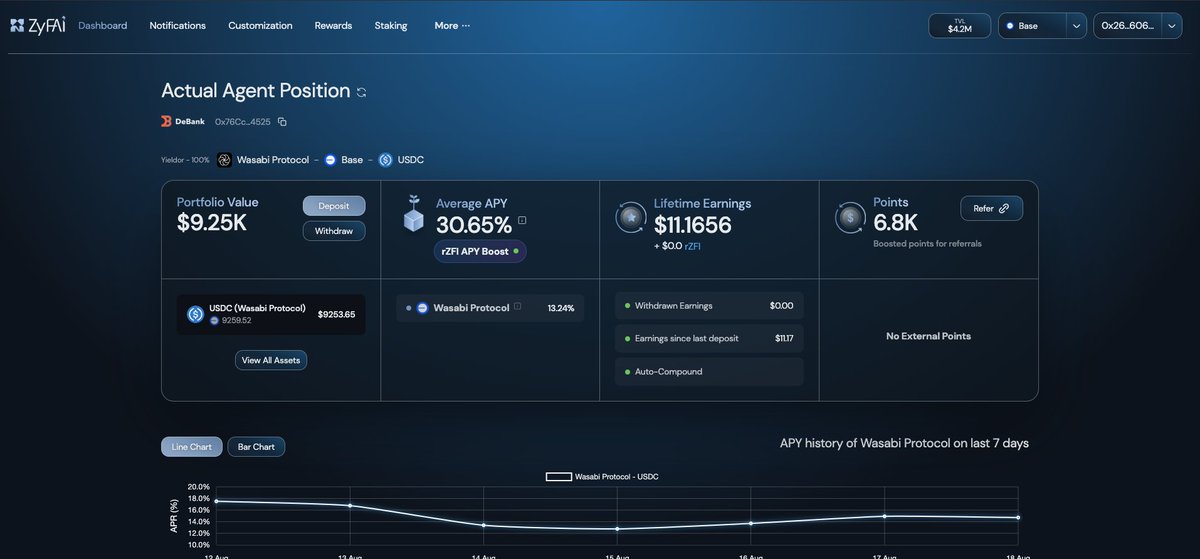The width and height of the screenshot is (1200, 559).
Task: Toggle the rZFI APY Boost pill
Action: [480, 251]
